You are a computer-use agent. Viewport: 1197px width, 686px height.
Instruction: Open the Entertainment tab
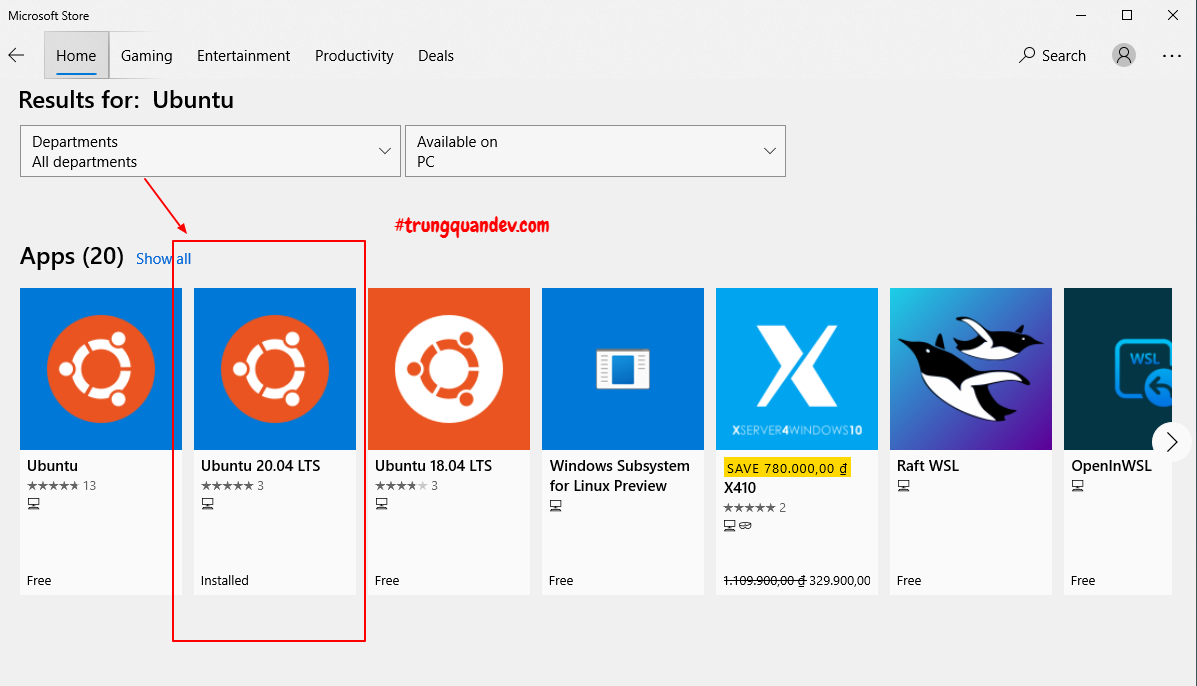point(244,56)
